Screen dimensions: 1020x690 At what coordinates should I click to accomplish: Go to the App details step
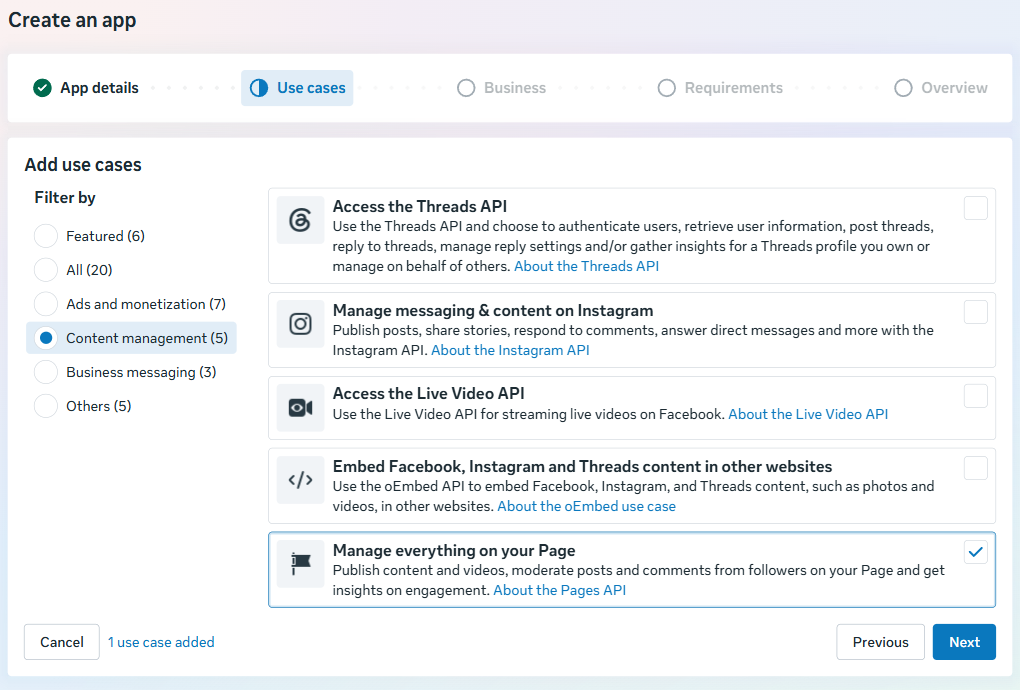[86, 88]
